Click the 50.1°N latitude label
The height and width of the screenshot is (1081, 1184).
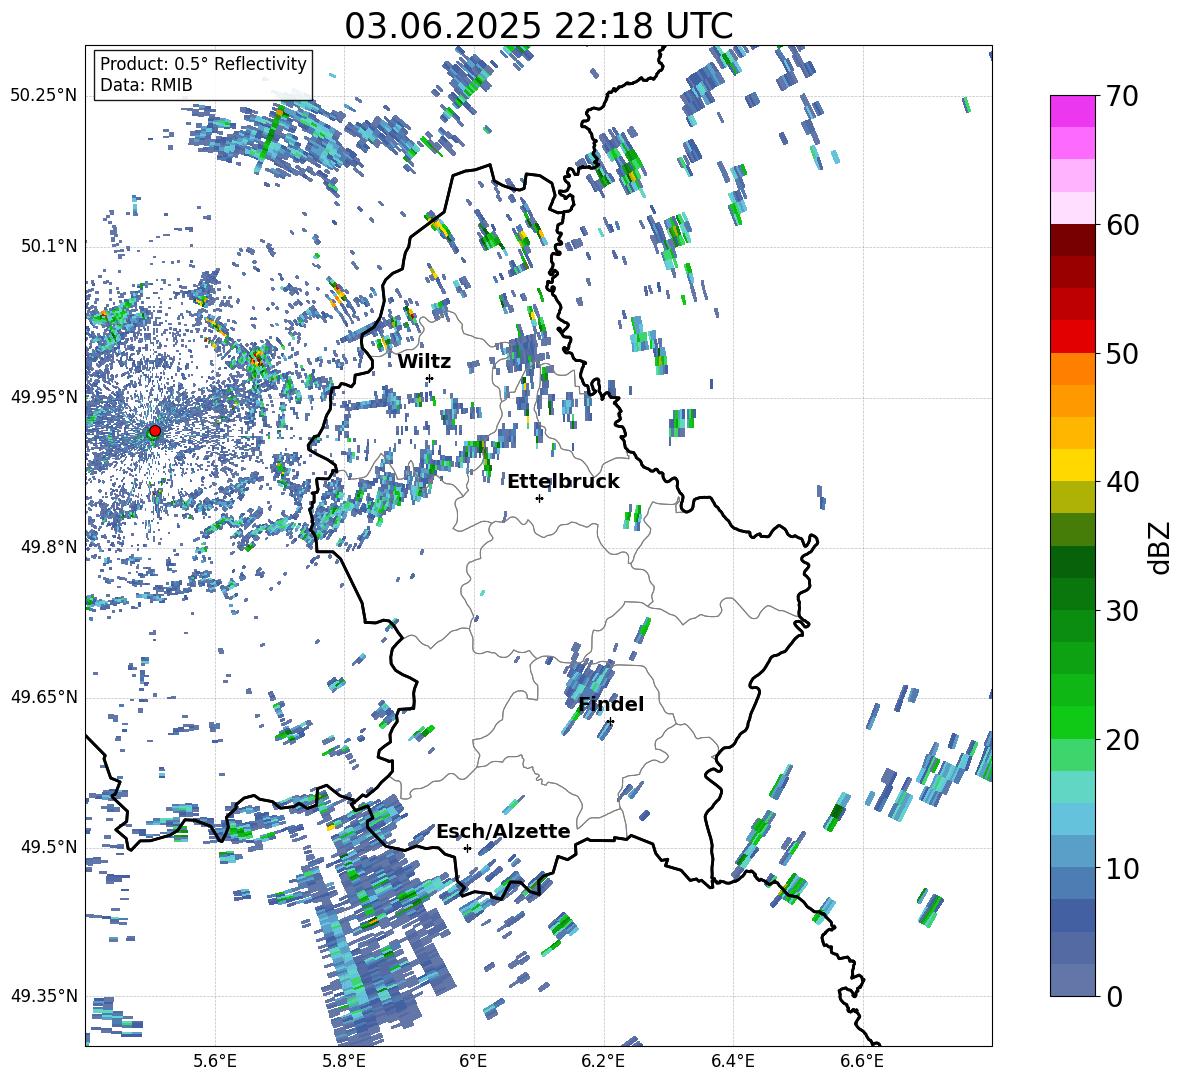click(x=48, y=246)
